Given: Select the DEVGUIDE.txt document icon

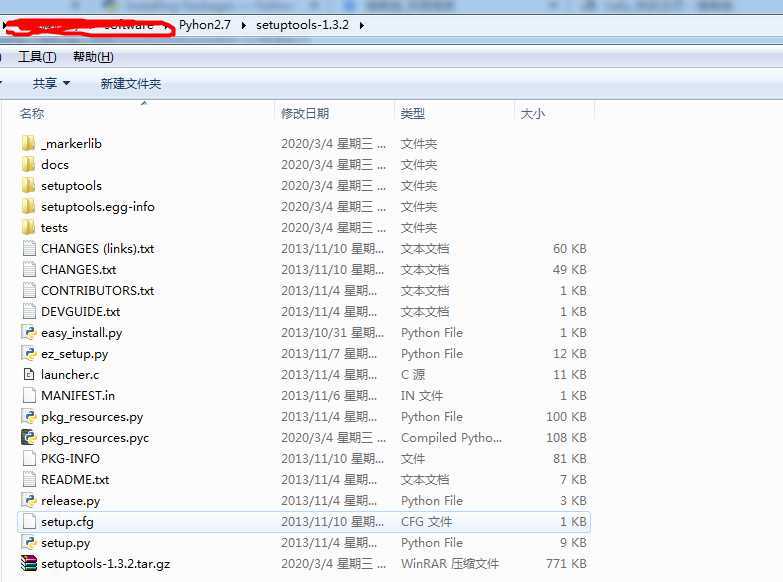Looking at the screenshot, I should coord(29,312).
